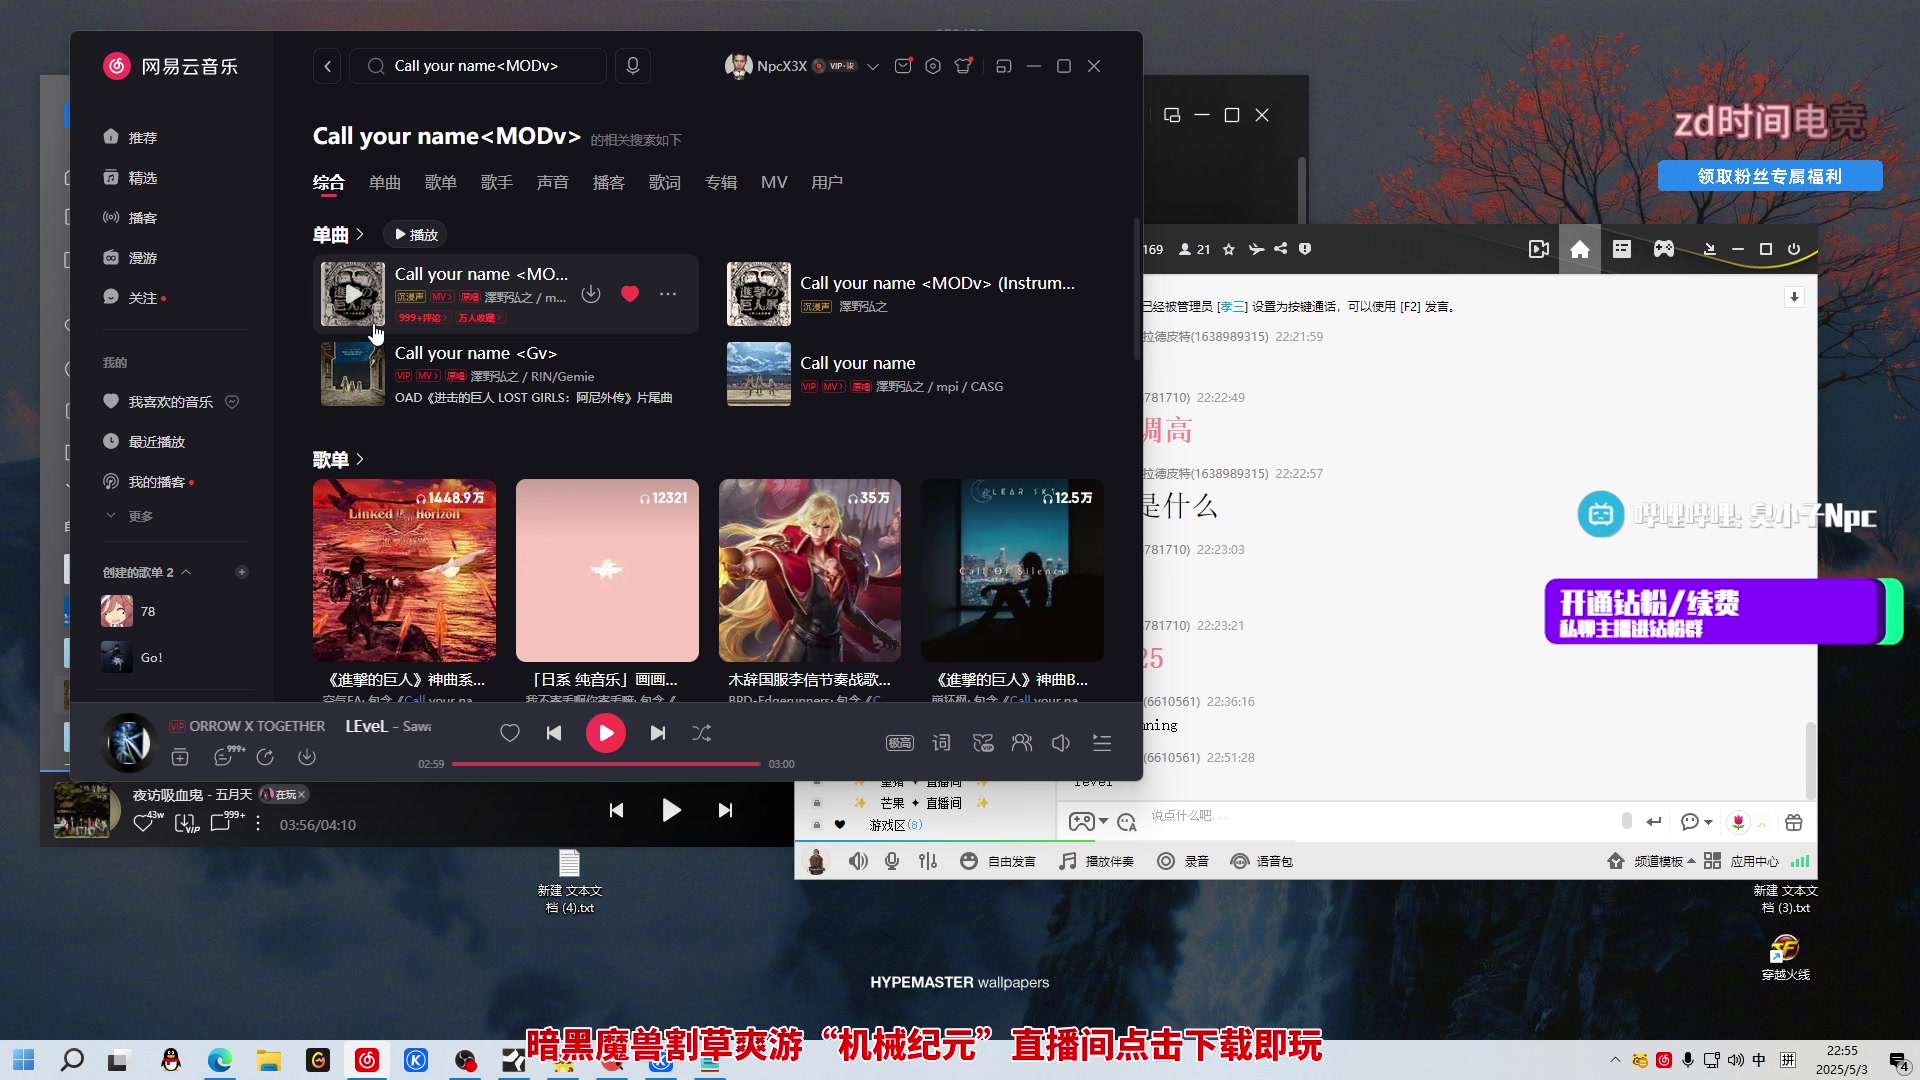The width and height of the screenshot is (1920, 1080).
Task: Open the play queue list icon
Action: (x=1102, y=743)
